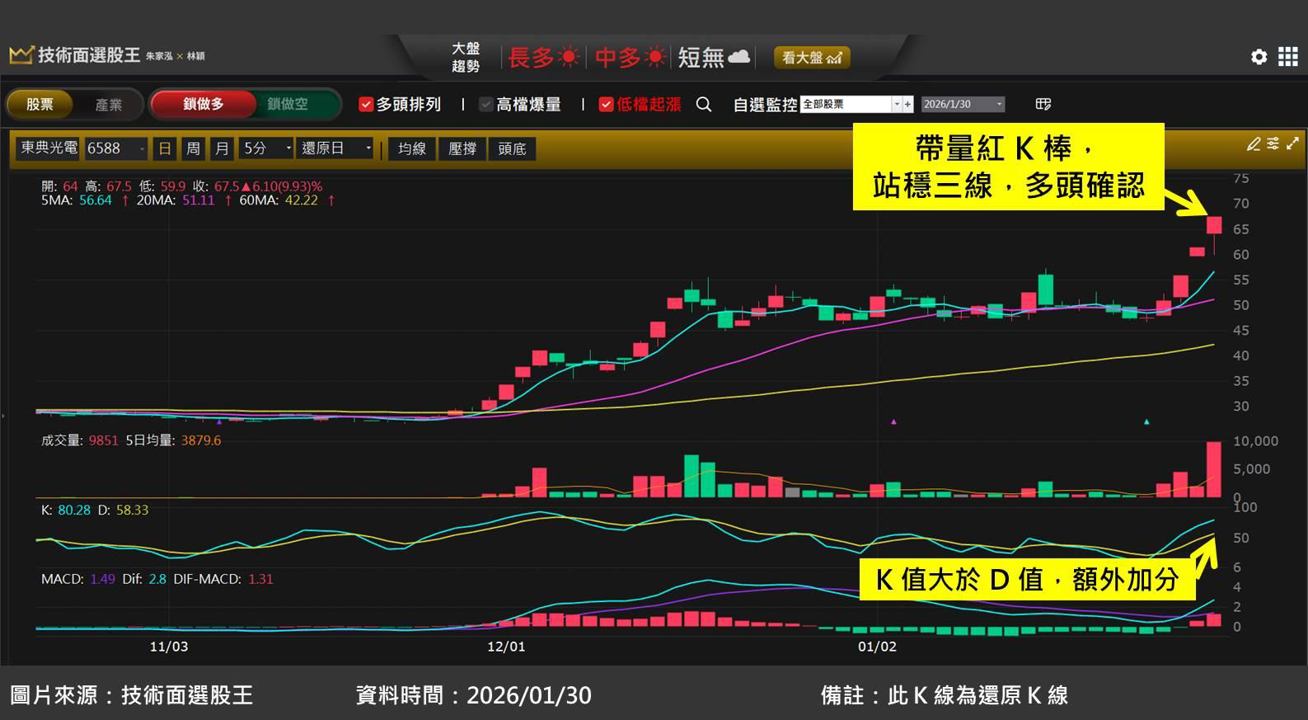
Task: Click the search magnifier icon
Action: [x=704, y=104]
